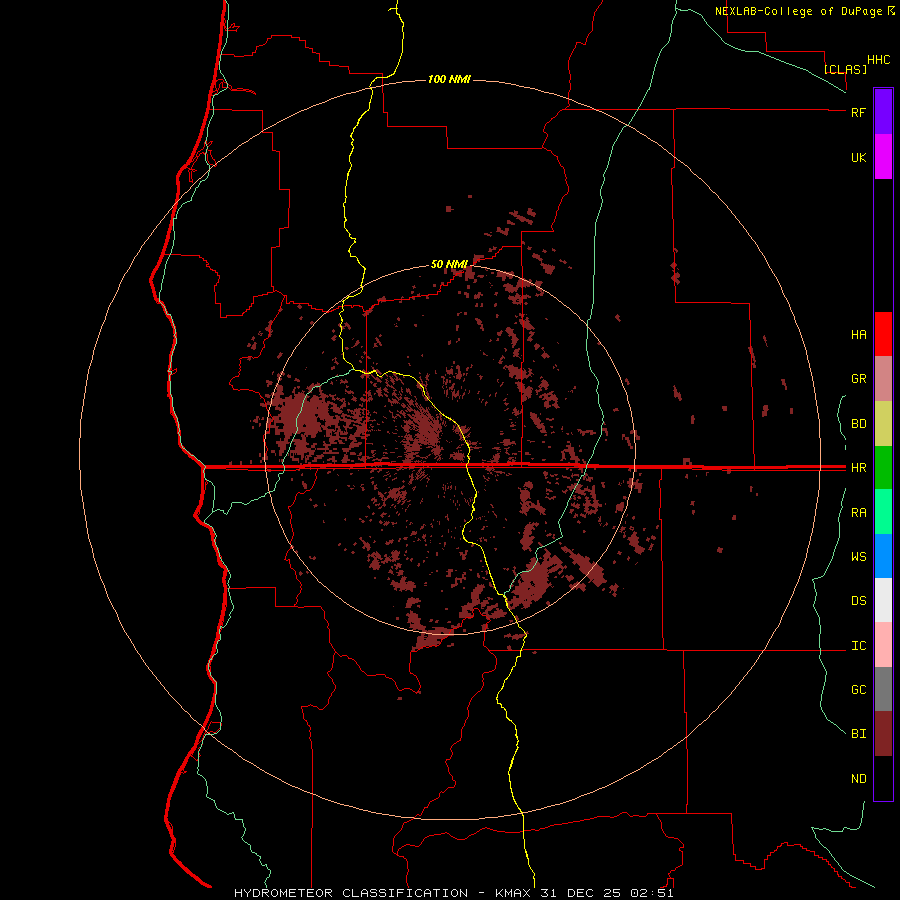Select the IC light-pink legend swatch
The width and height of the screenshot is (900, 900).
883,645
